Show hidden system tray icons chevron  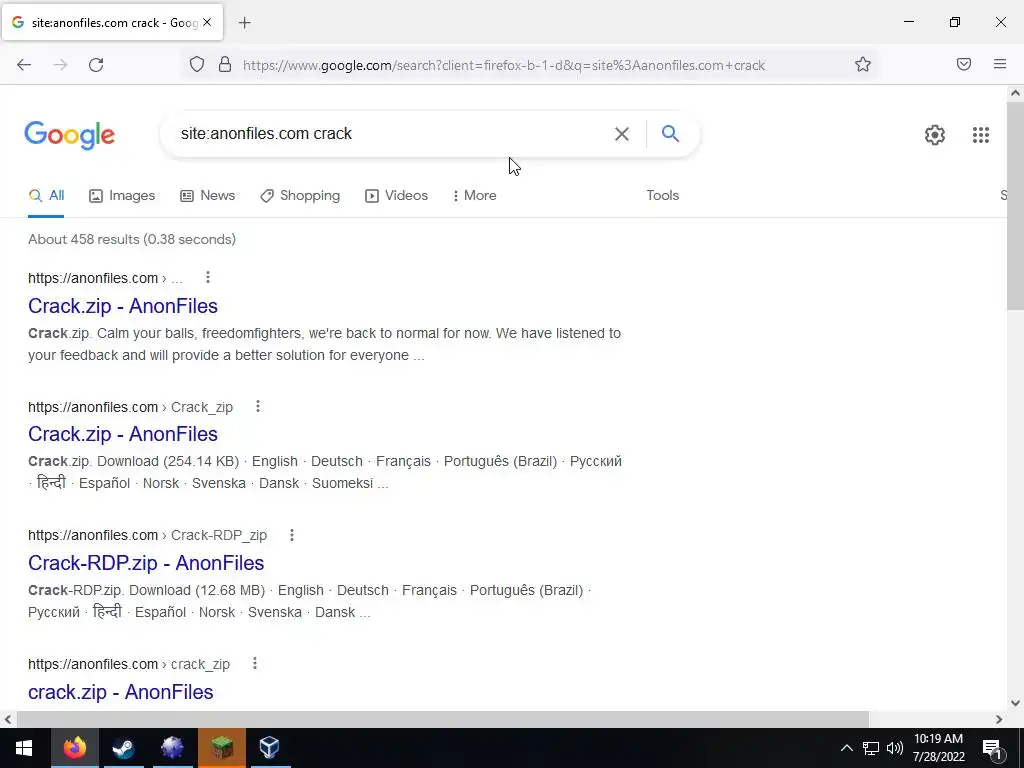[846, 748]
